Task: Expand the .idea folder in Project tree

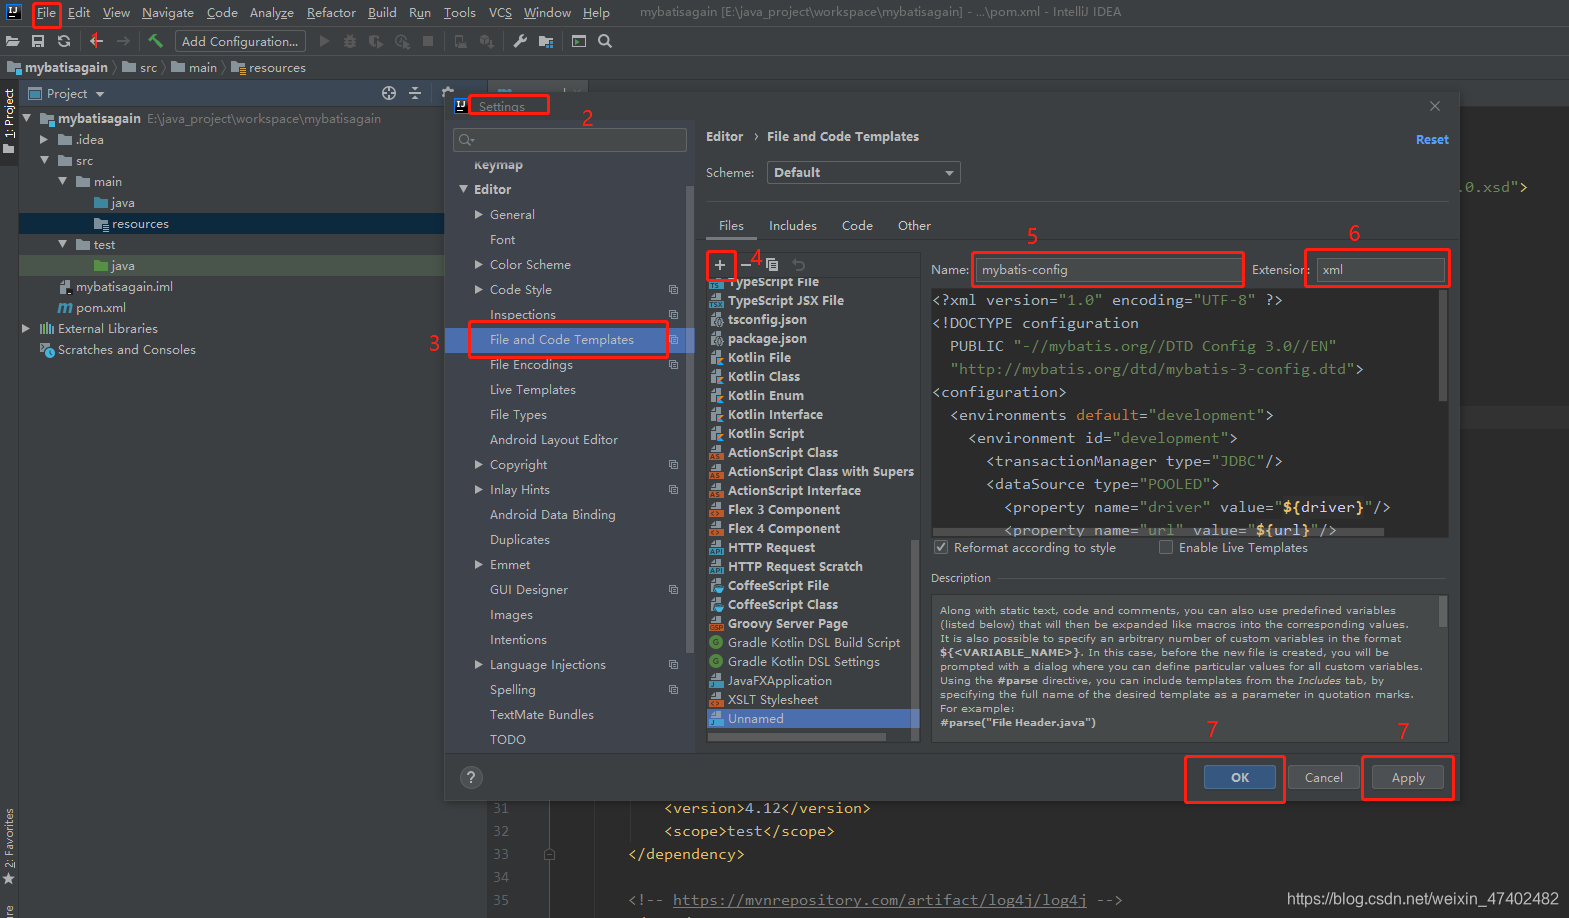Action: pyautogui.click(x=44, y=139)
